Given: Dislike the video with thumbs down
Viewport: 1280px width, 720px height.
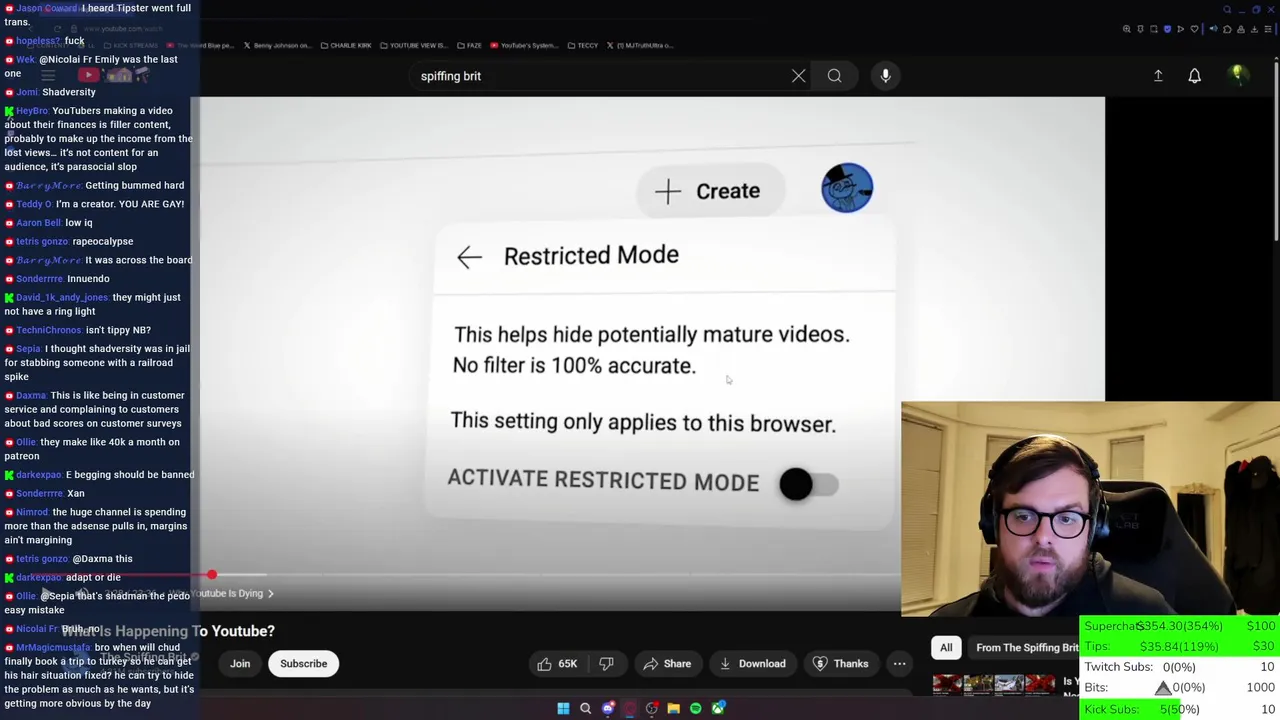Looking at the screenshot, I should point(606,664).
